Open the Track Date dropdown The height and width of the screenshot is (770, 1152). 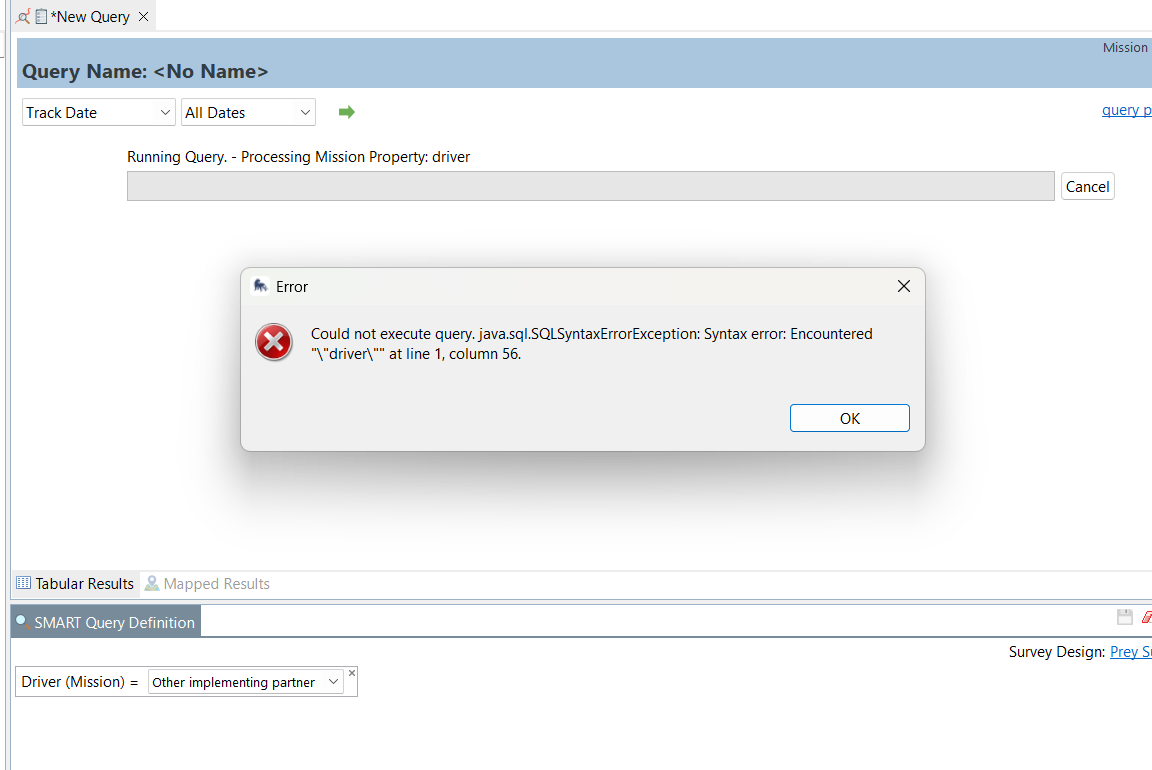[x=99, y=113]
